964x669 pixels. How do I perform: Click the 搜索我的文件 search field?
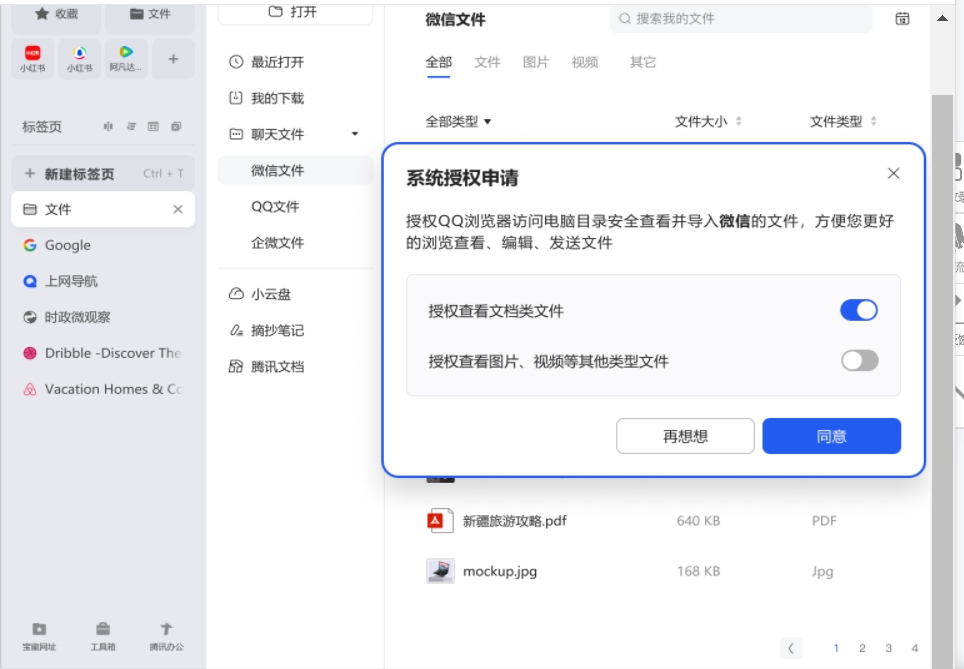(741, 18)
